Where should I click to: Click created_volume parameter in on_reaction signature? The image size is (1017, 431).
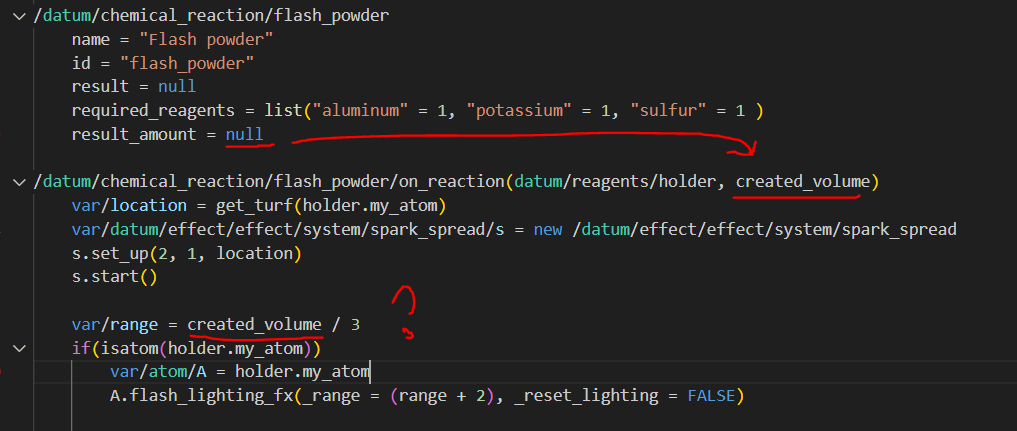coord(801,182)
